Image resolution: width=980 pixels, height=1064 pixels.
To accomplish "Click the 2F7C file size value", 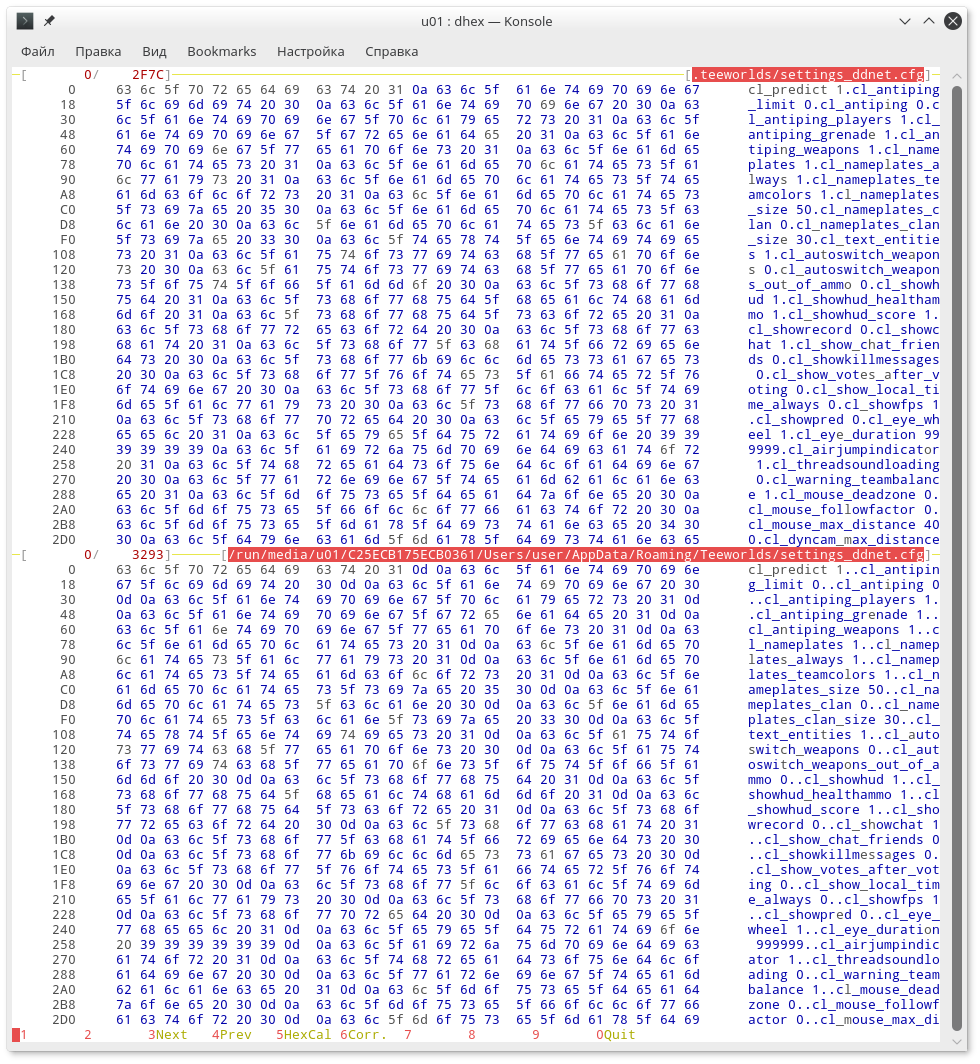I will coord(148,75).
